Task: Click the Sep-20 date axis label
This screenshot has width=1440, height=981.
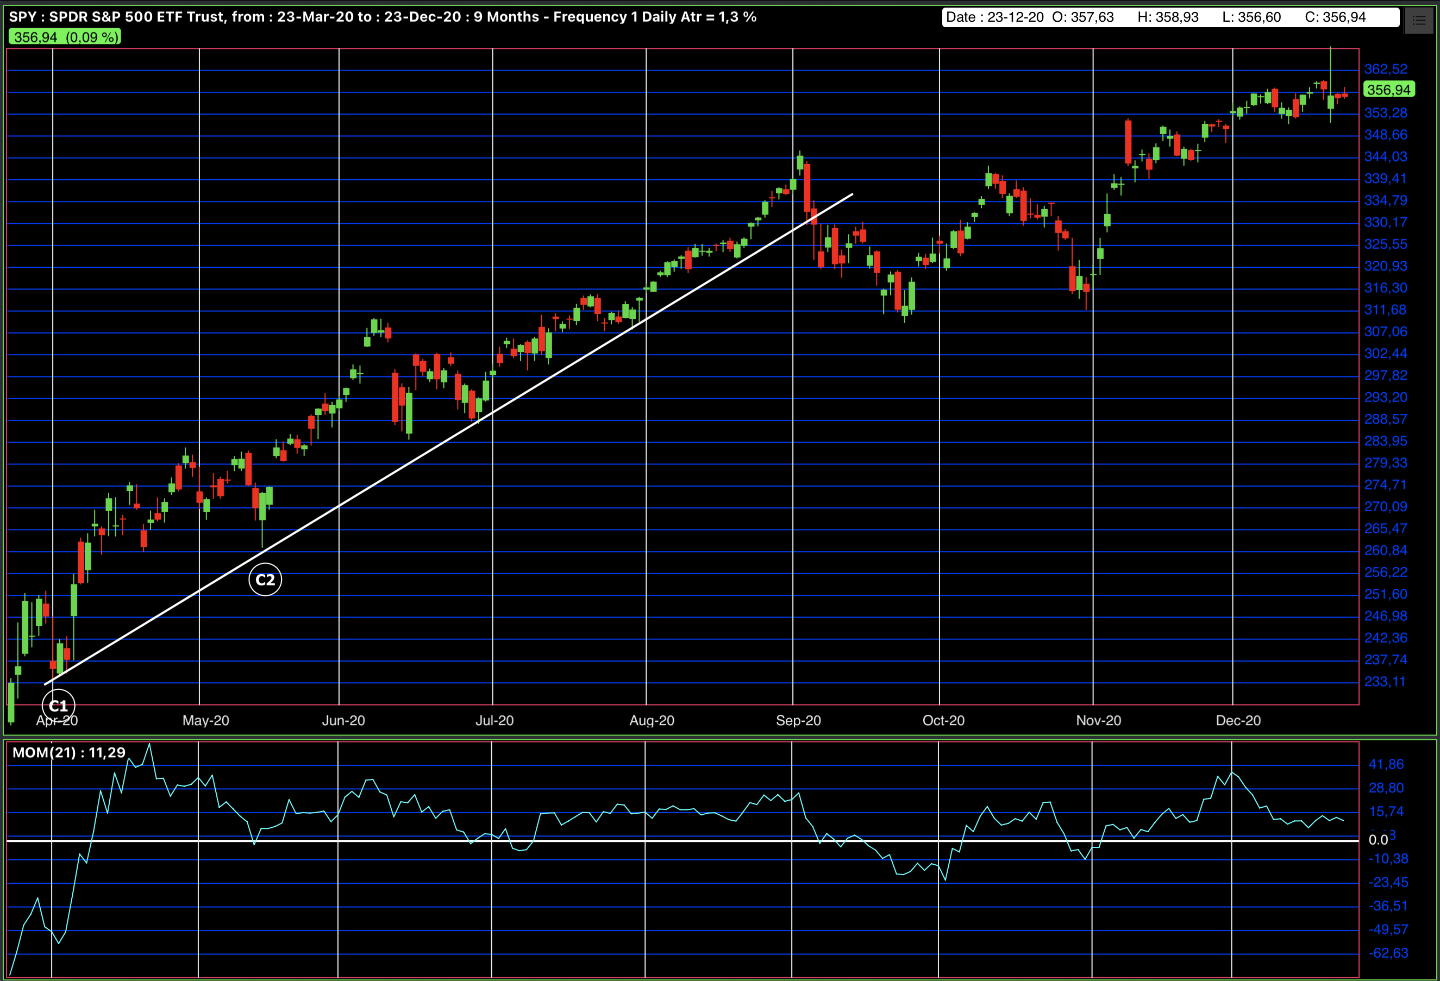Action: [x=798, y=721]
